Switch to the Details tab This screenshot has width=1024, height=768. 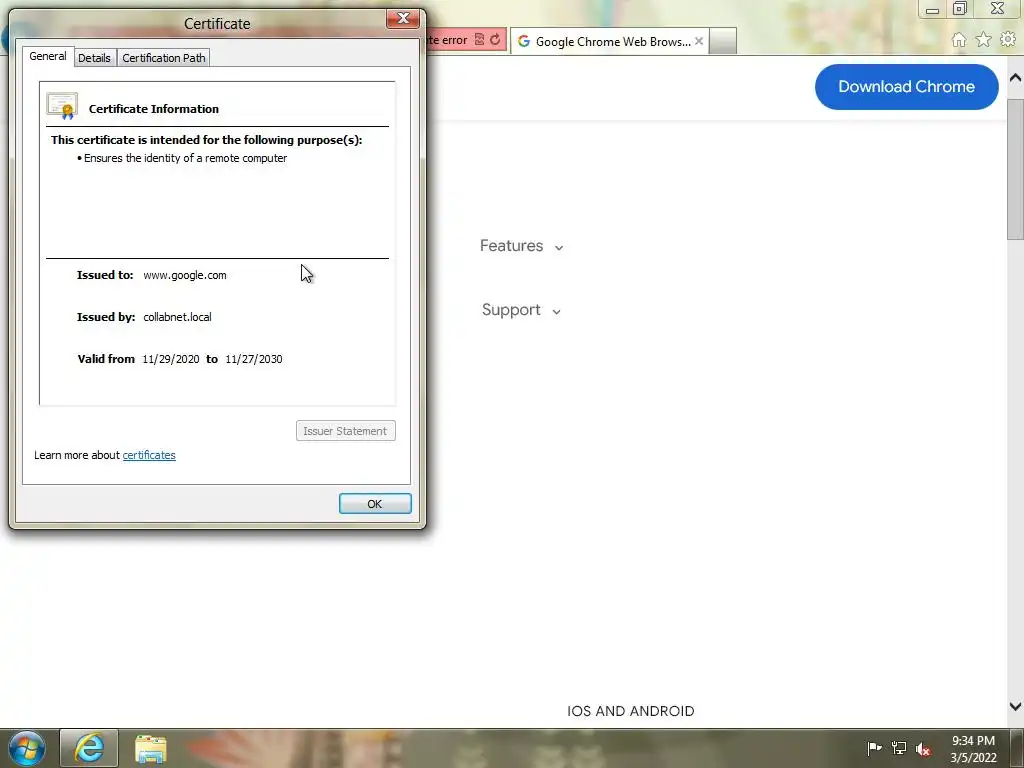pos(94,57)
